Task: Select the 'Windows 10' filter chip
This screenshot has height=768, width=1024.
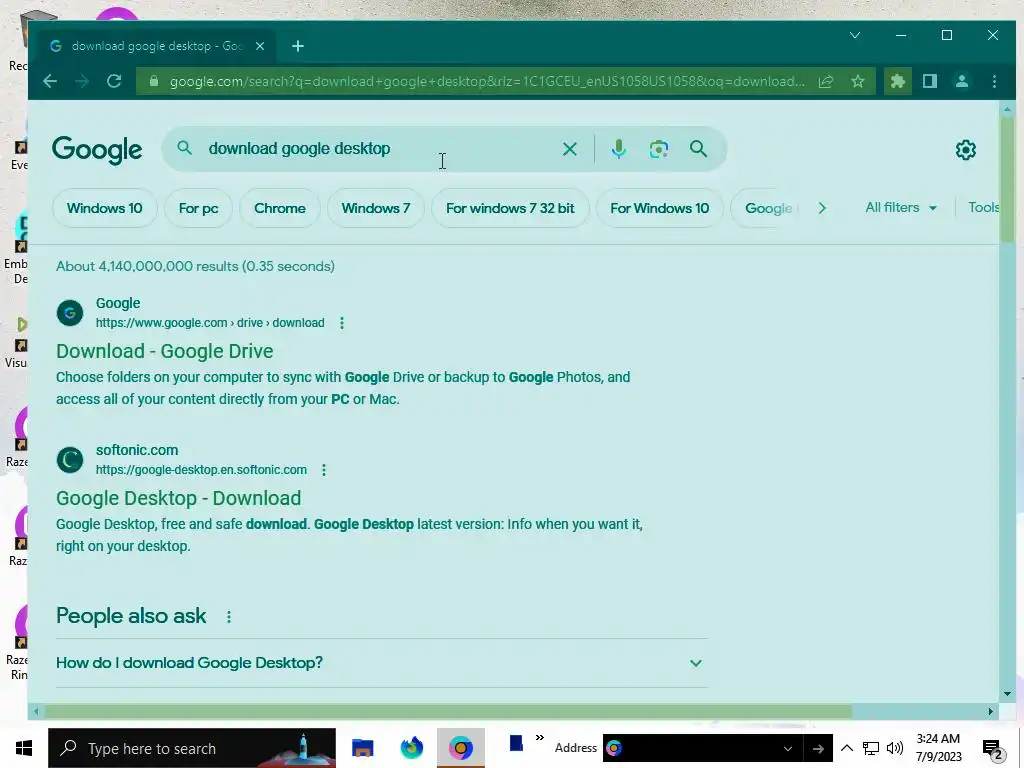Action: point(104,208)
